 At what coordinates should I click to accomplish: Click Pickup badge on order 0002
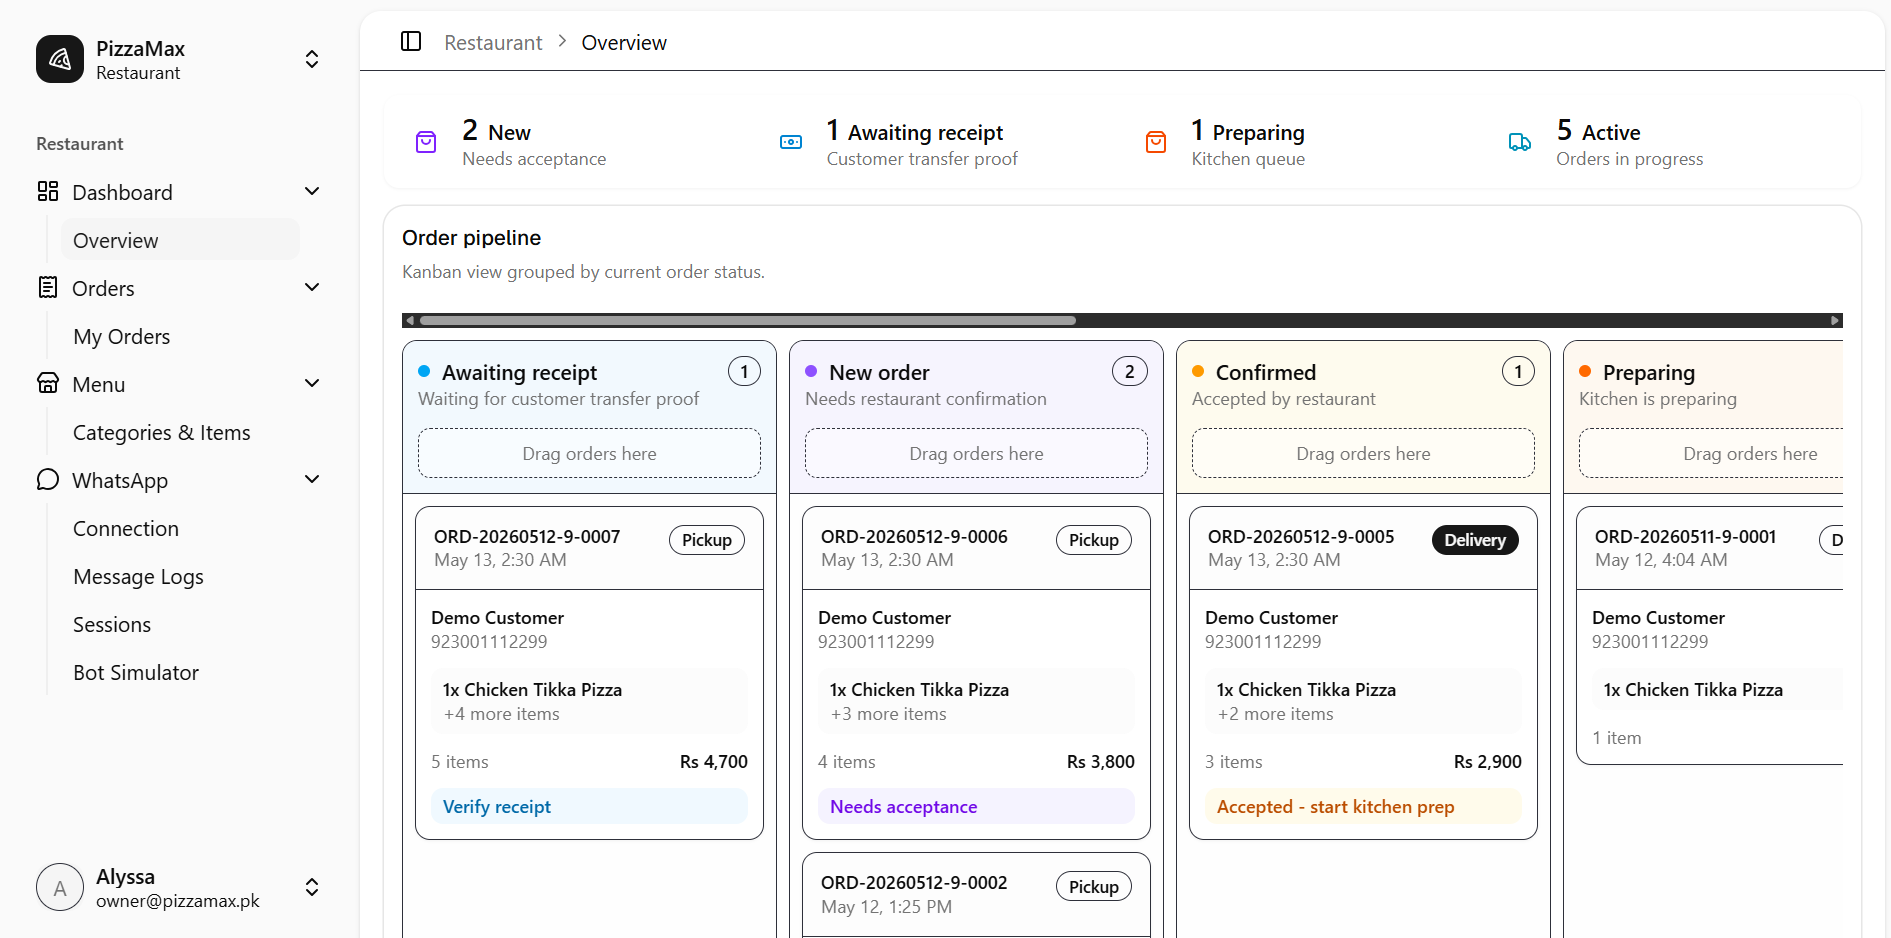tap(1094, 886)
